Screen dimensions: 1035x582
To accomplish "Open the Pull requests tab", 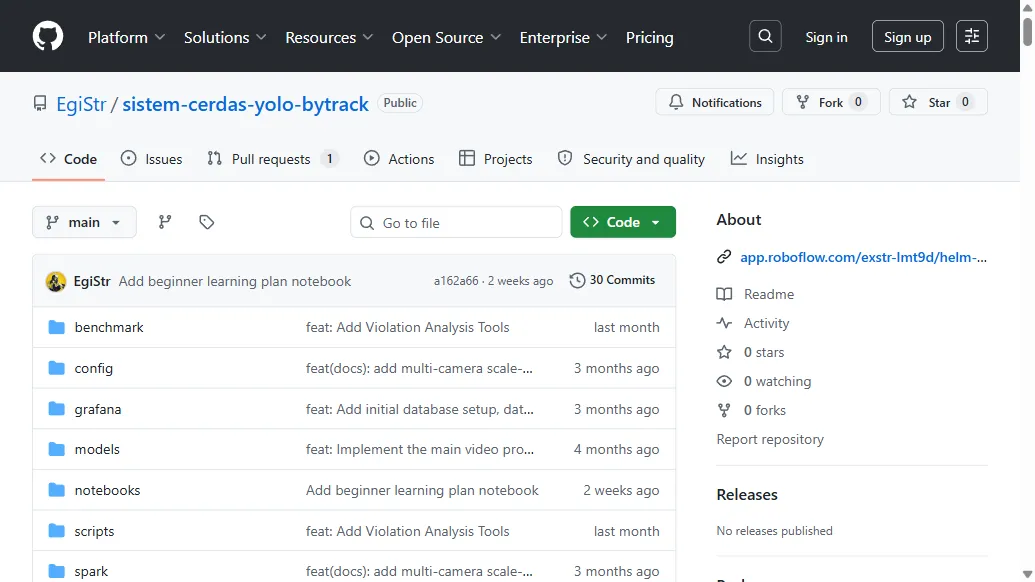I will [273, 159].
